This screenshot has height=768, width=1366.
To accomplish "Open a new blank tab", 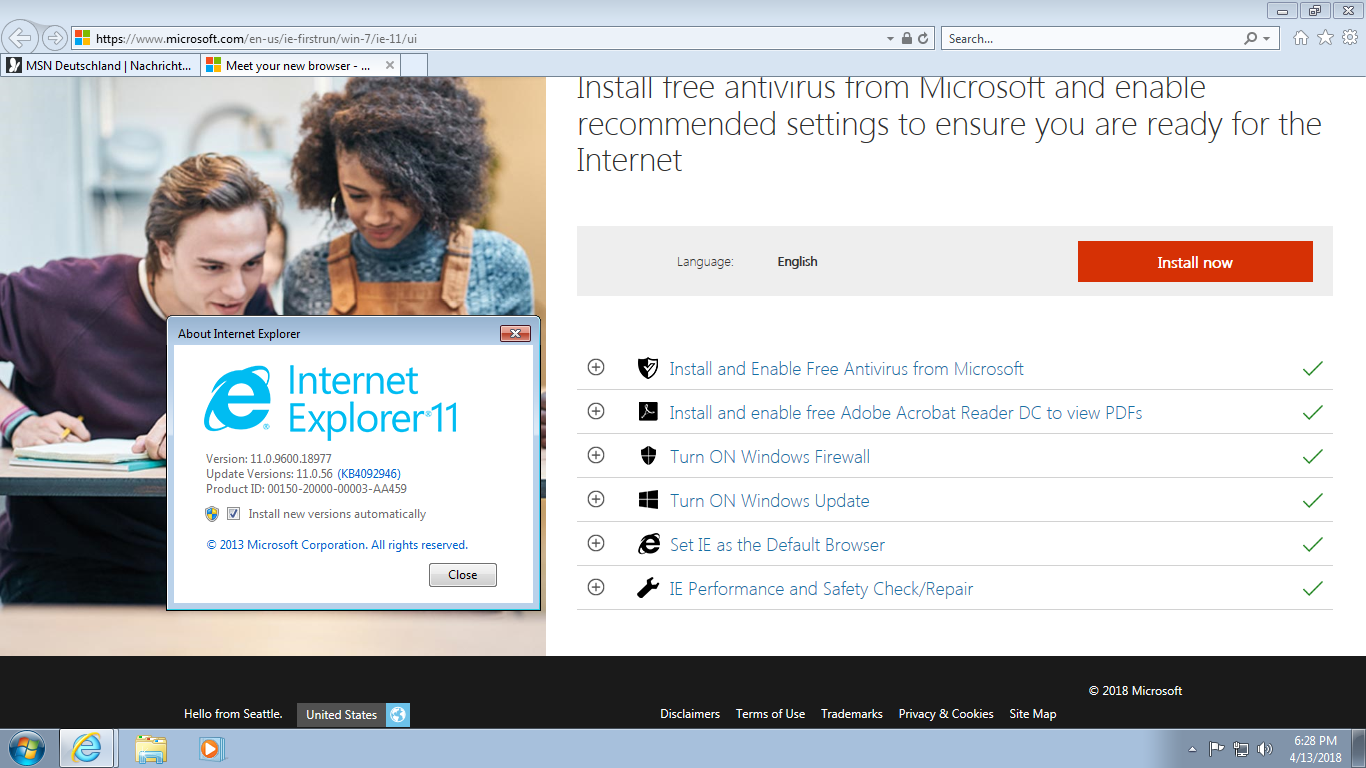I will 414,65.
